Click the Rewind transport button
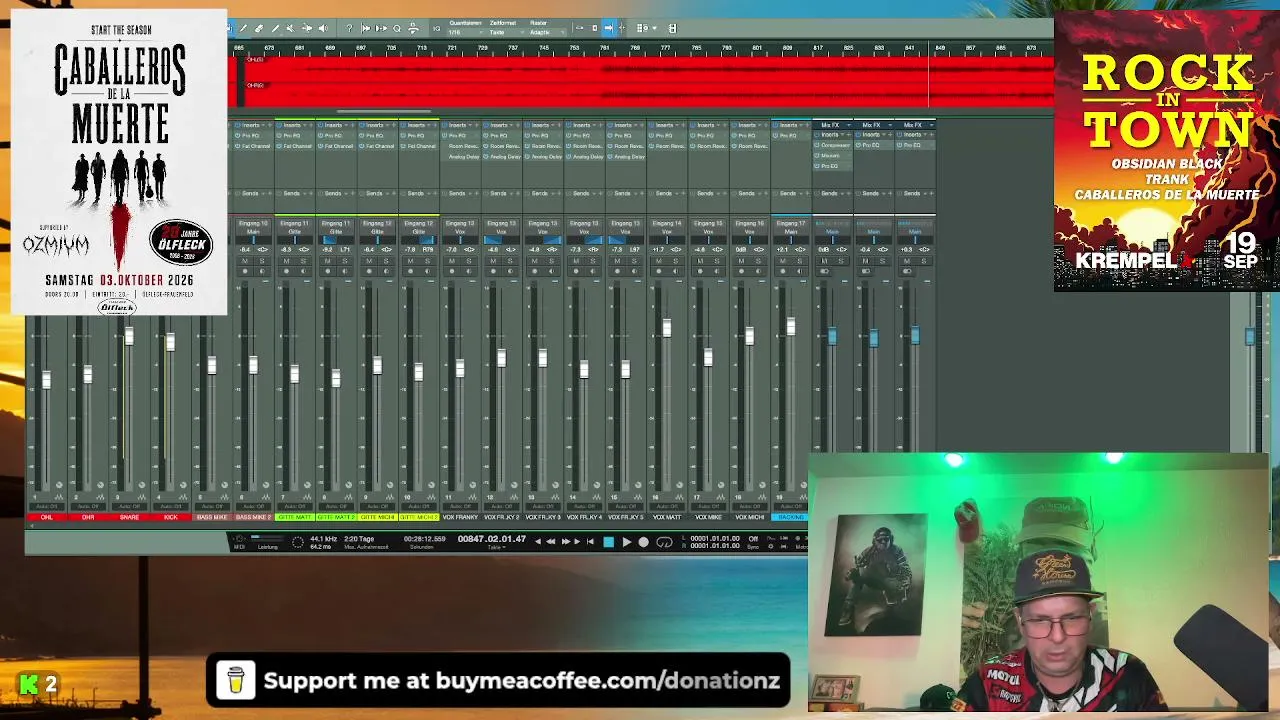This screenshot has width=1280, height=720. click(x=550, y=542)
